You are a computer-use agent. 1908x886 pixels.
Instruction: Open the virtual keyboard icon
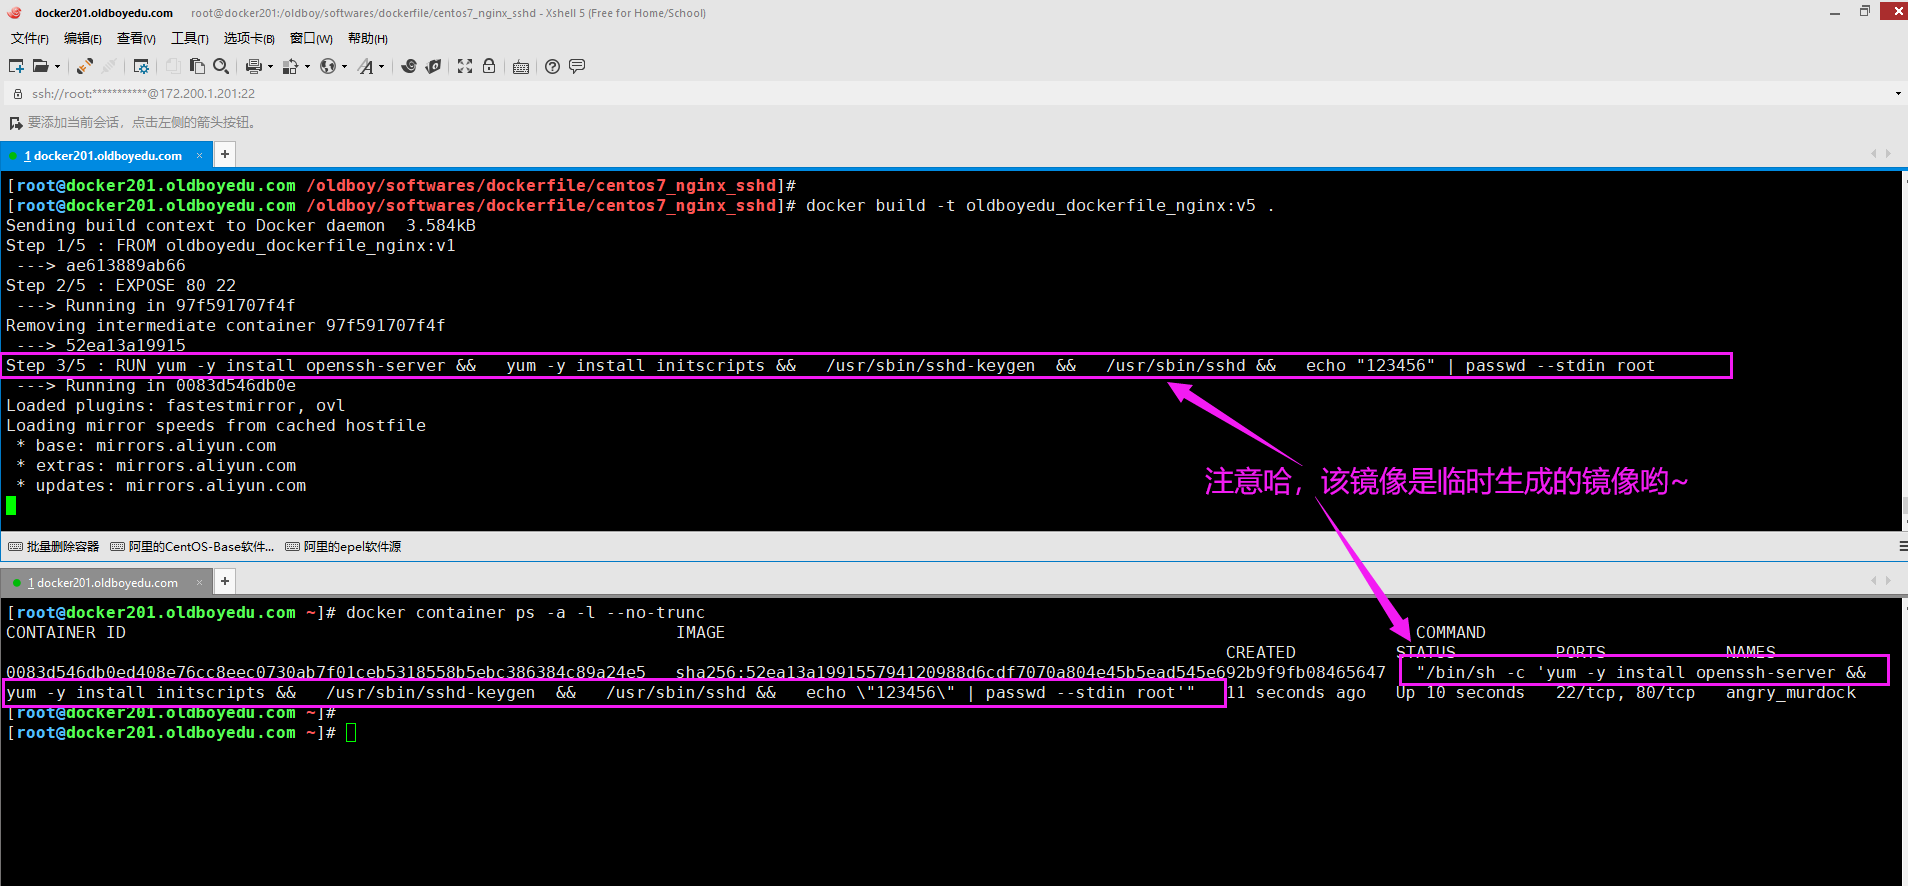(521, 67)
